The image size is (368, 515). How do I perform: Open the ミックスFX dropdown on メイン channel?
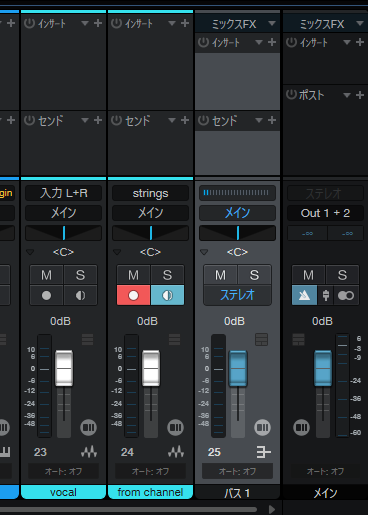tap(360, 23)
